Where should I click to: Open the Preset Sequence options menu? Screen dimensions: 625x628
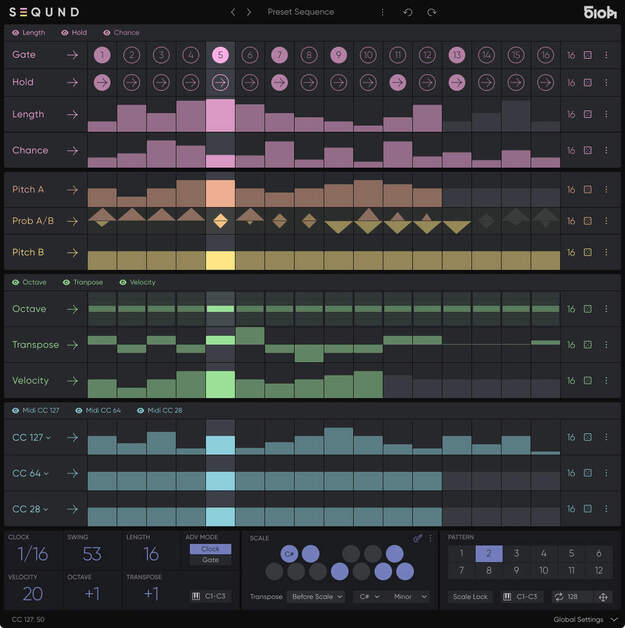pos(382,12)
